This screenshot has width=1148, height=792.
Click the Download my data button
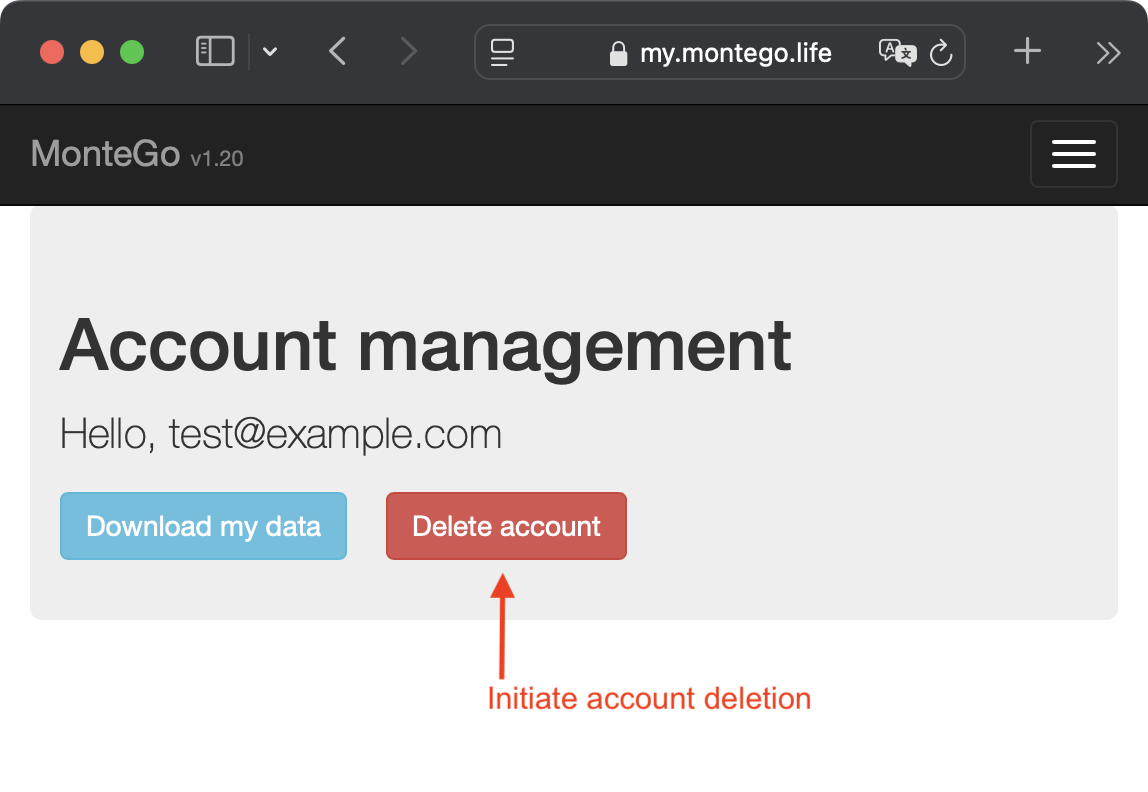[x=203, y=525]
